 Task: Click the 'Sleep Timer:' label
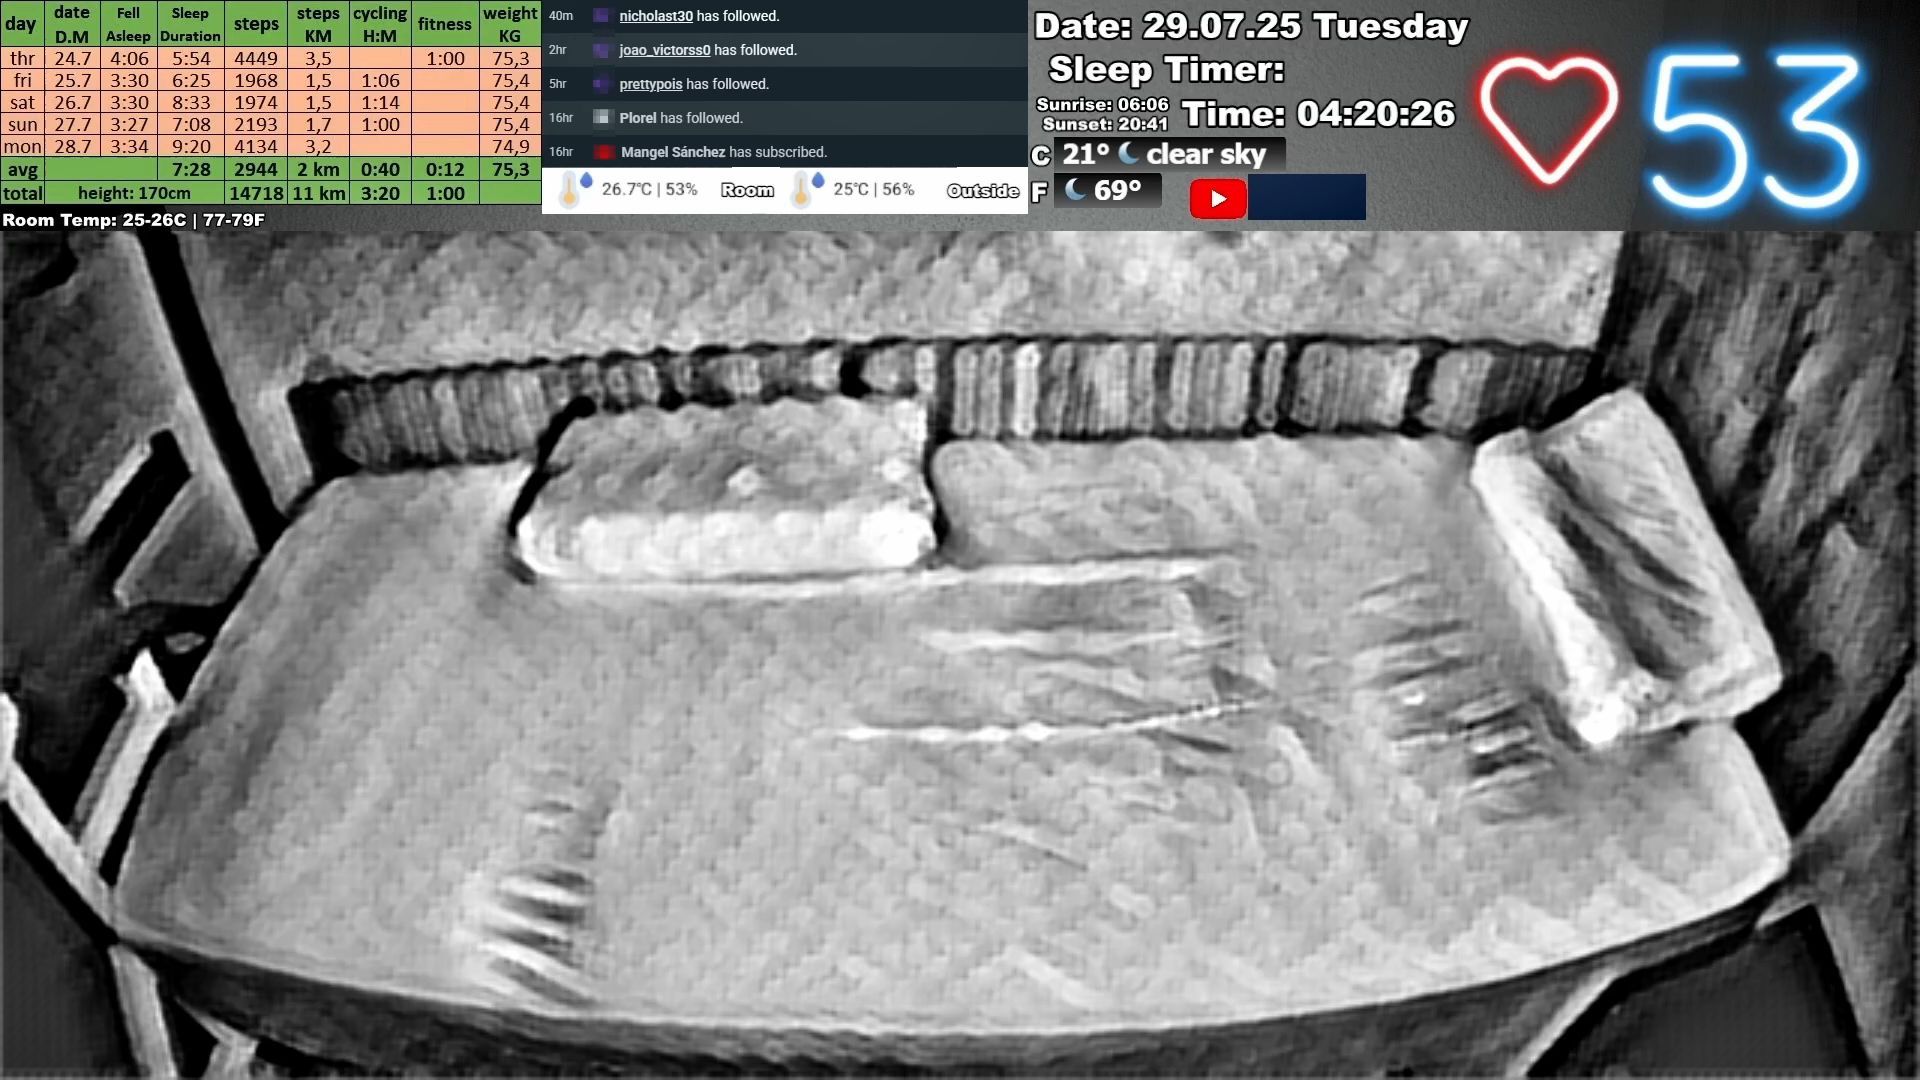[x=1166, y=70]
